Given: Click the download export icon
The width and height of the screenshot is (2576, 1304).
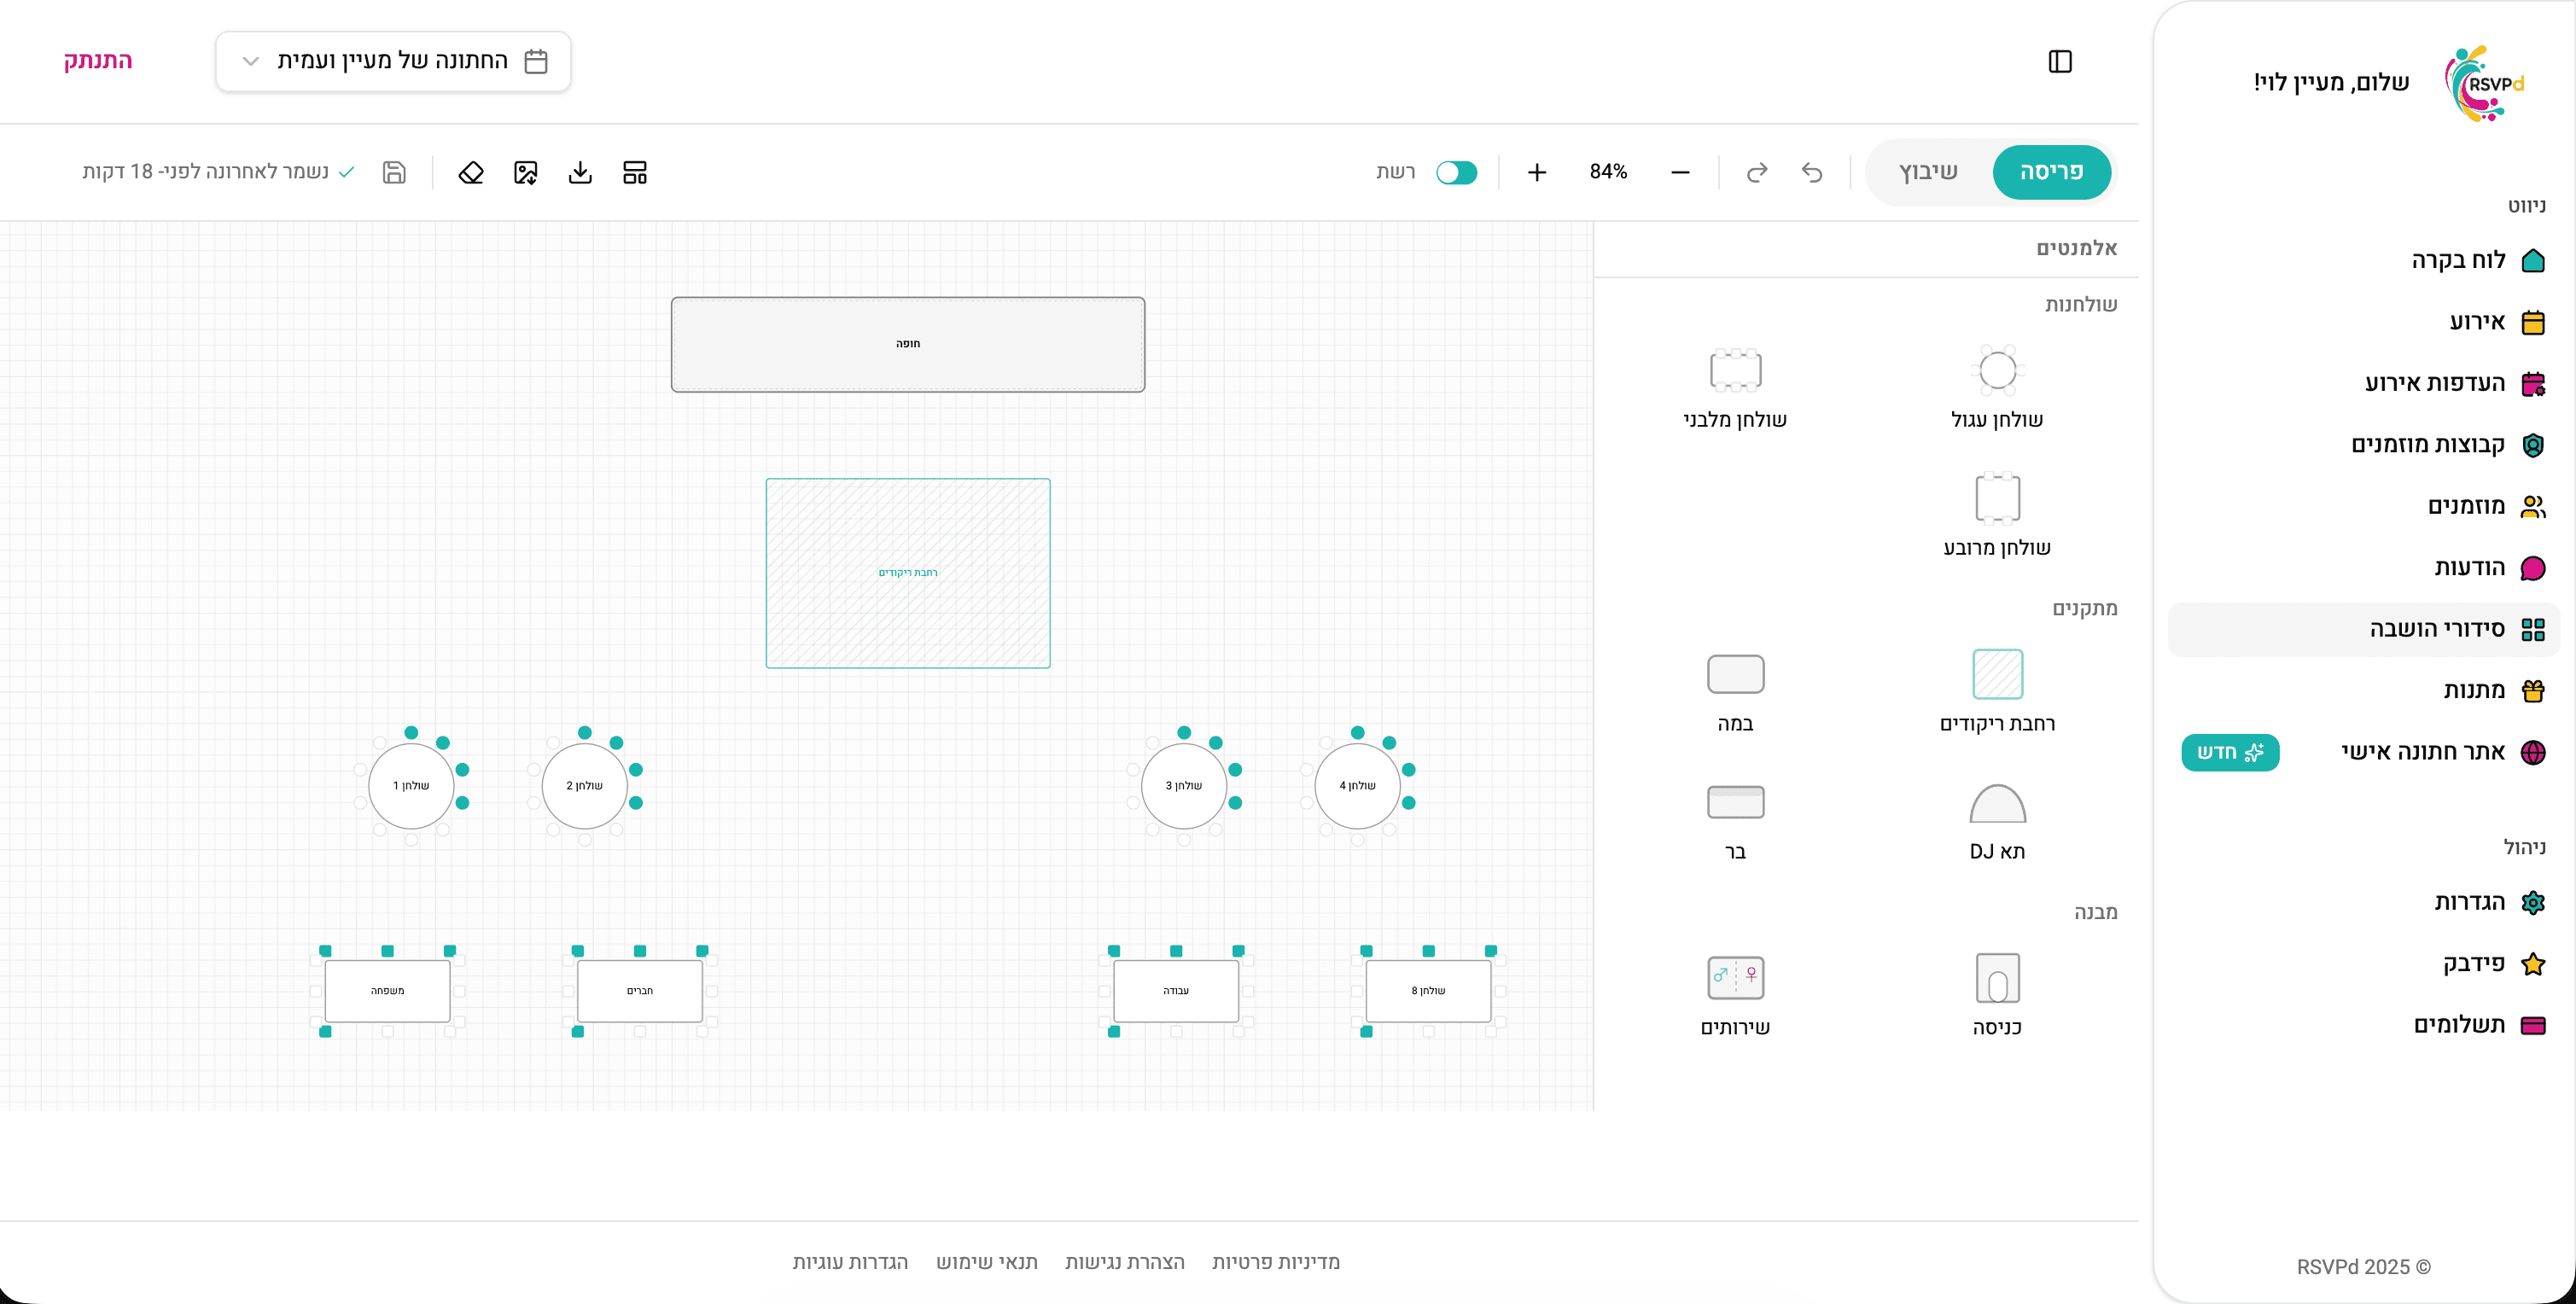Looking at the screenshot, I should tap(580, 172).
